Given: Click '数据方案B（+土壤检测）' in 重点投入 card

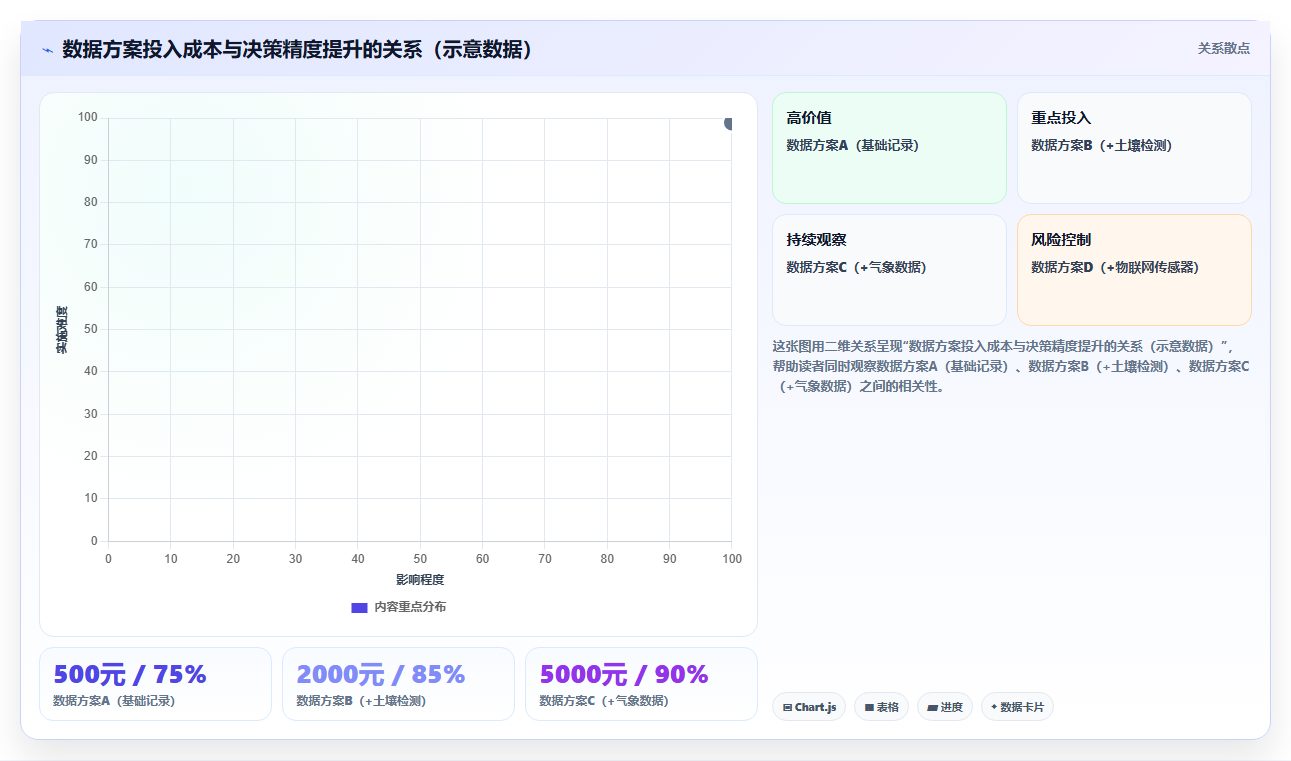Looking at the screenshot, I should (1101, 145).
